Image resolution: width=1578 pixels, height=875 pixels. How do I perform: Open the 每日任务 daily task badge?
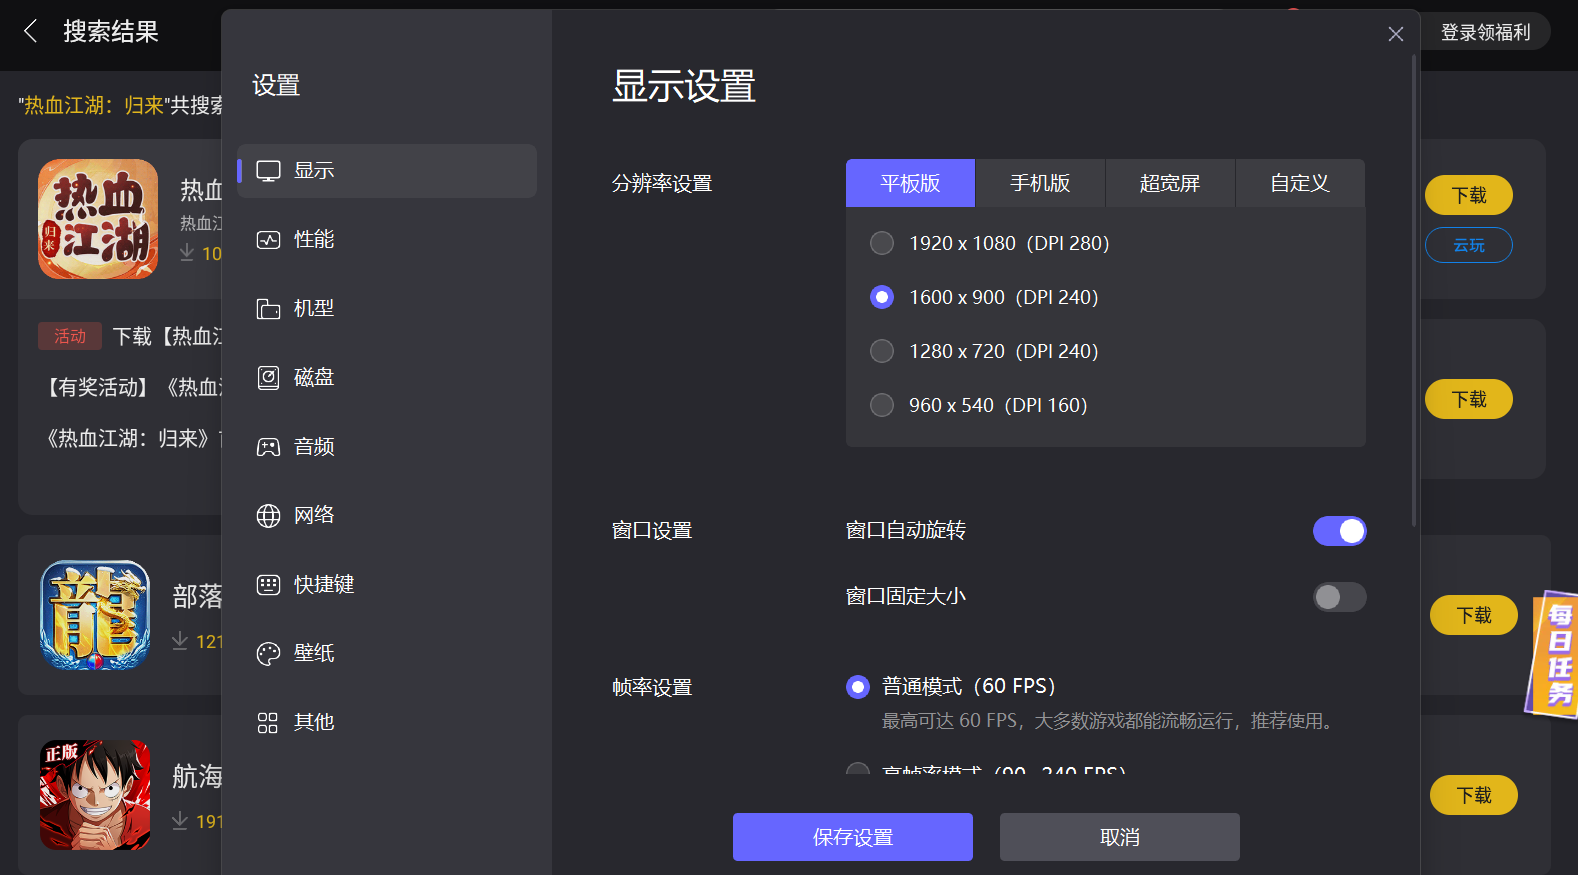pyautogui.click(x=1553, y=654)
